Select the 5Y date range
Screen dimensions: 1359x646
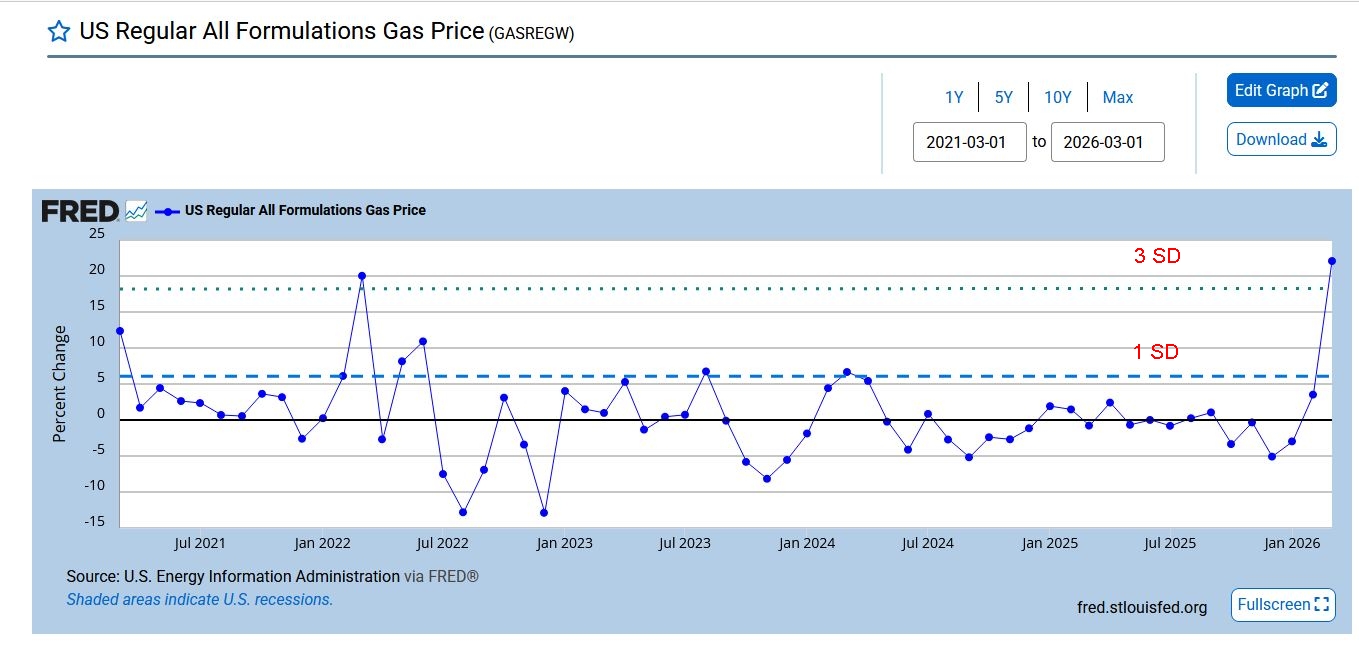tap(1003, 98)
